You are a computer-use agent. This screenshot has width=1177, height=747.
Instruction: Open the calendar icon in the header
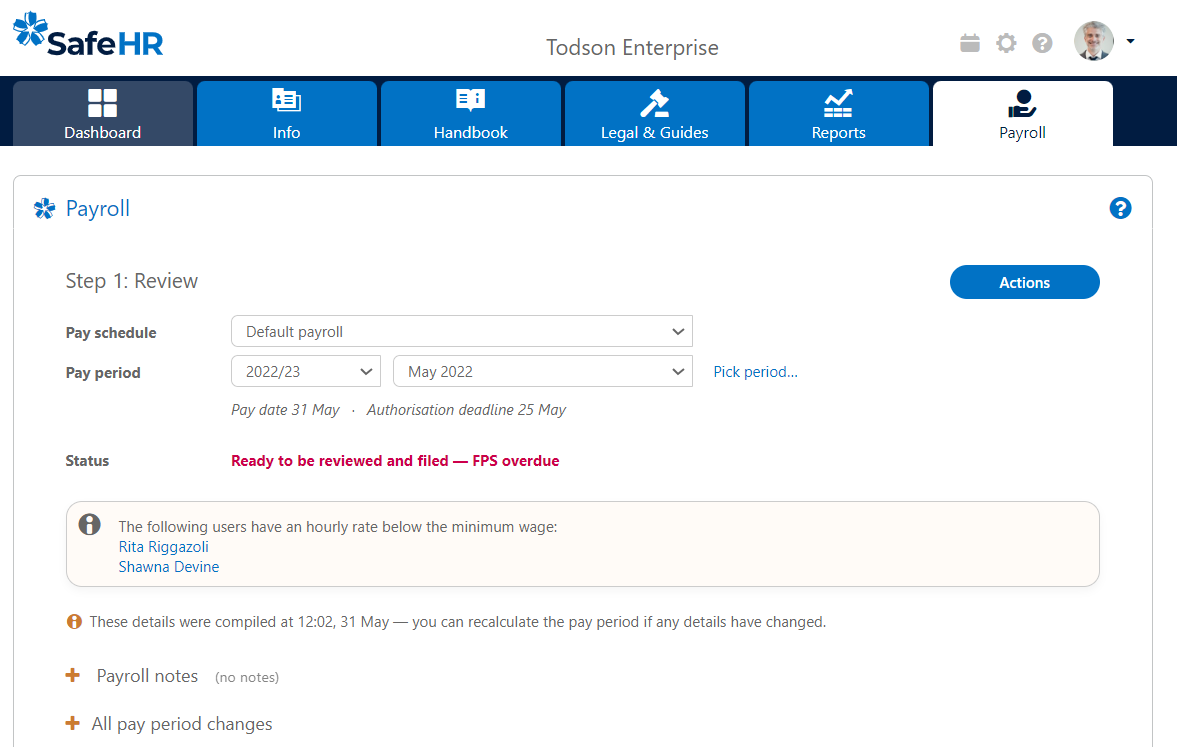[969, 43]
